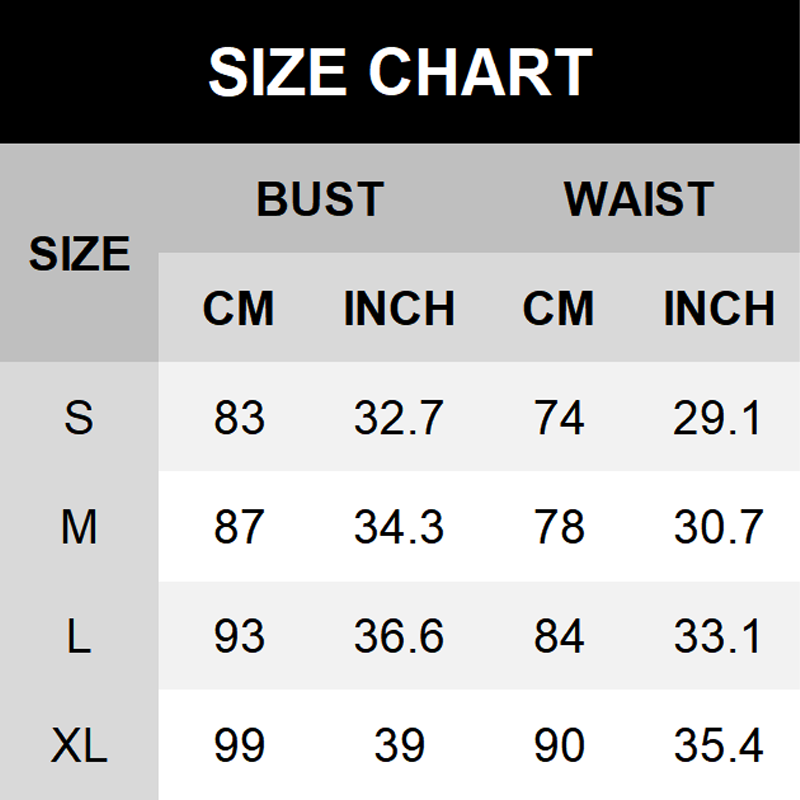Click the INCH subheader under WAIST

click(719, 309)
